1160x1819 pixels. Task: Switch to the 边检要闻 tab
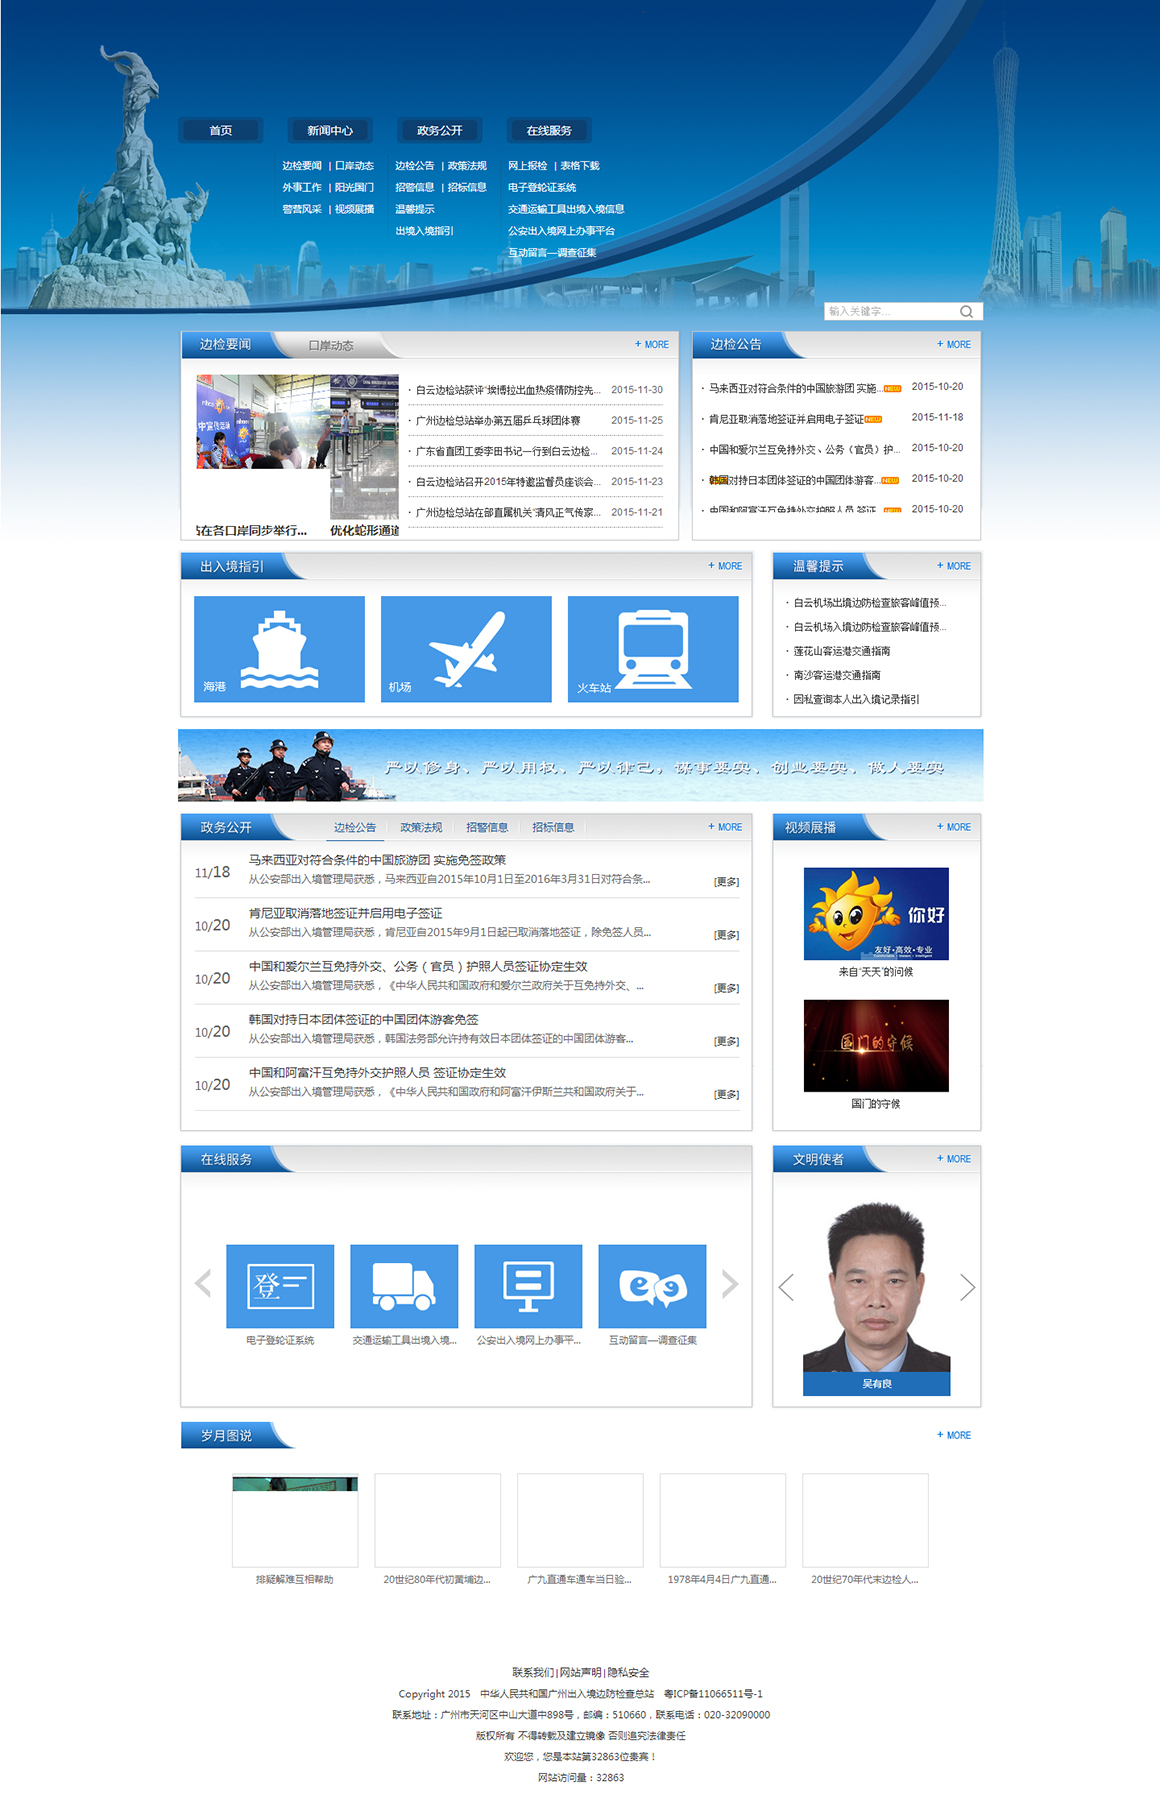point(225,344)
